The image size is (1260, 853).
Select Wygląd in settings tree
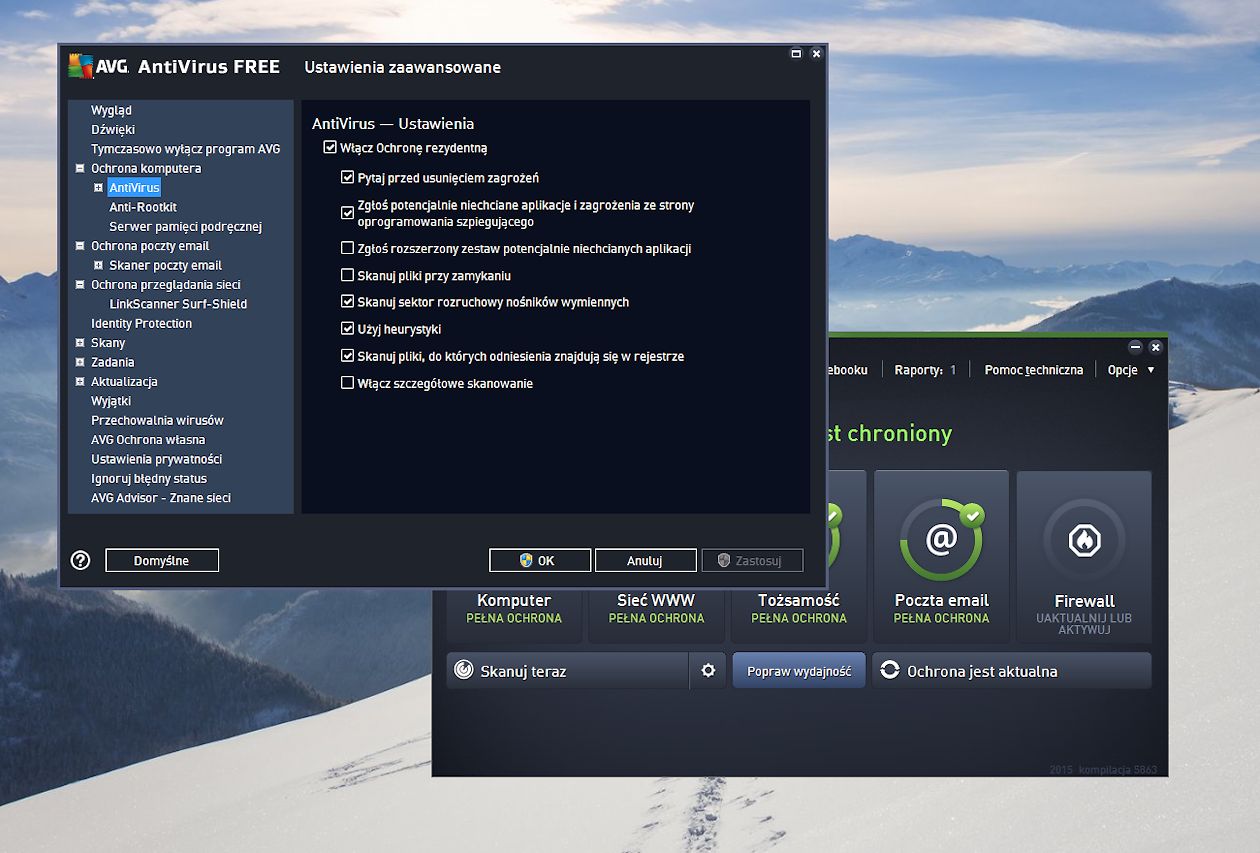point(111,110)
